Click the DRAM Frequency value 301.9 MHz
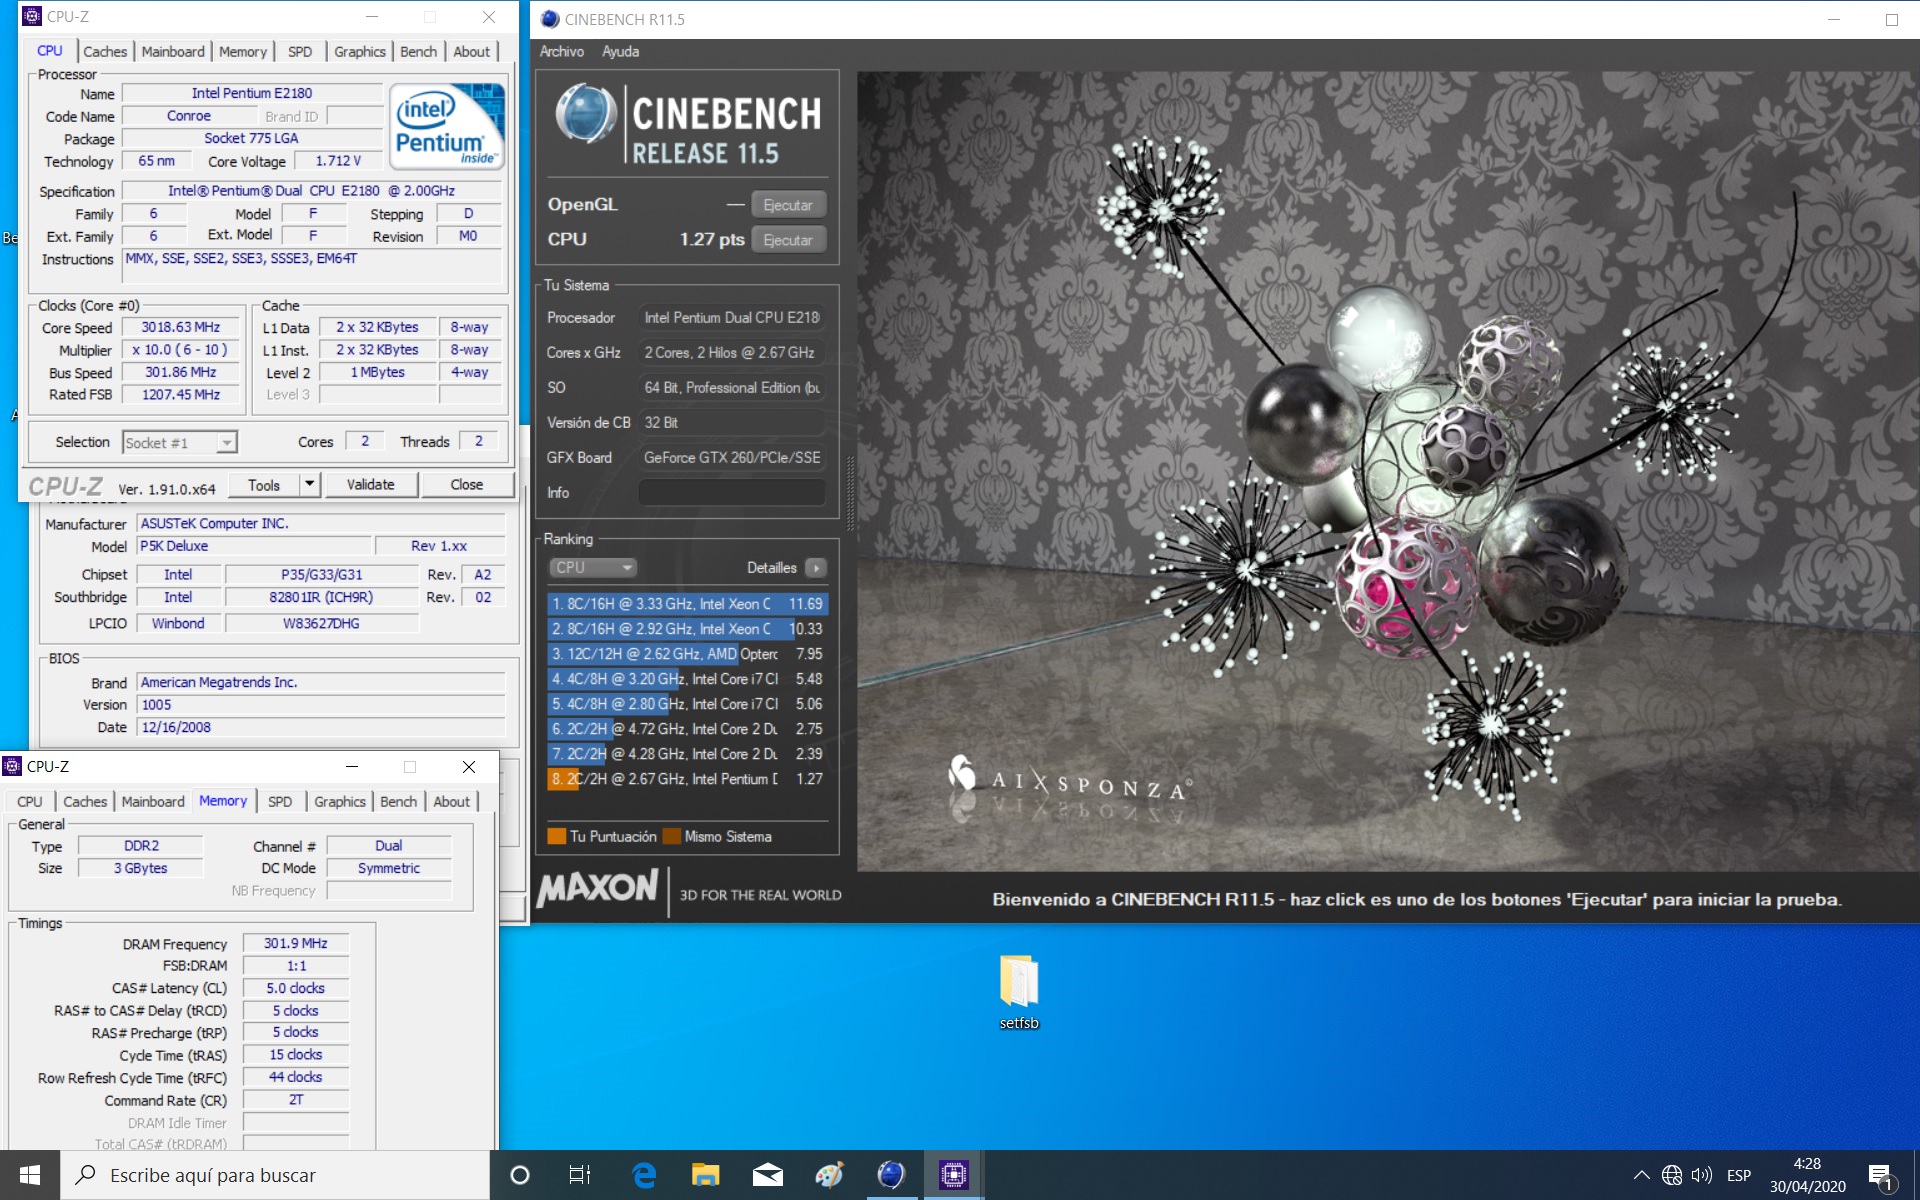The height and width of the screenshot is (1200, 1920). click(296, 943)
